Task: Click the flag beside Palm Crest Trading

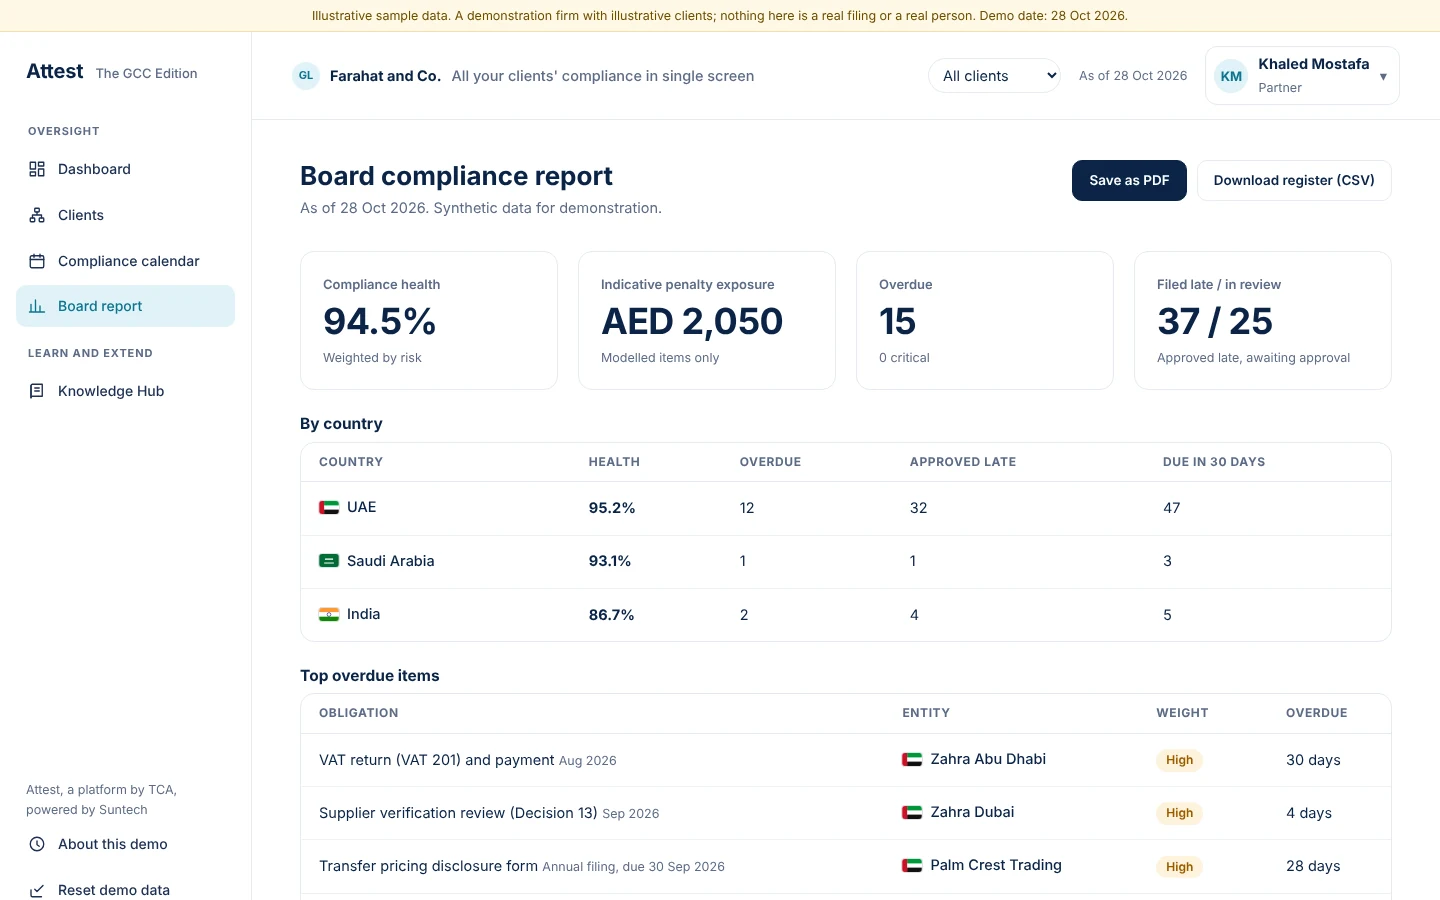Action: point(912,865)
